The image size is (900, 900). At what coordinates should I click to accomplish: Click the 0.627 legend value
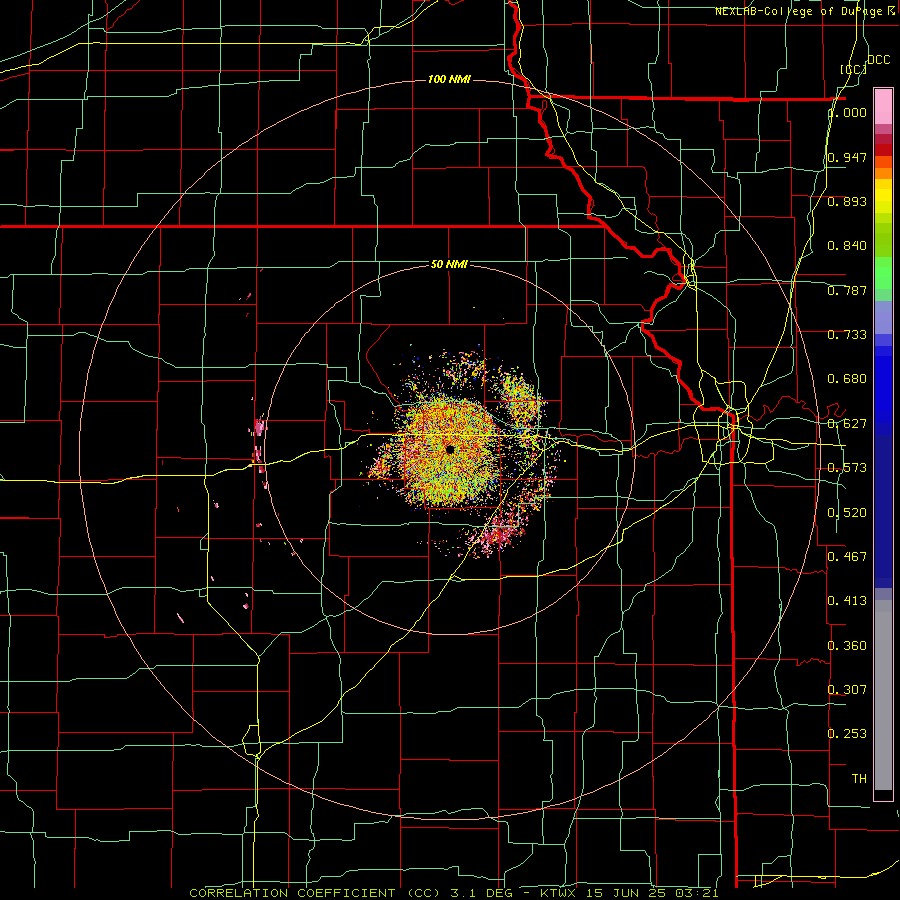[x=847, y=424]
